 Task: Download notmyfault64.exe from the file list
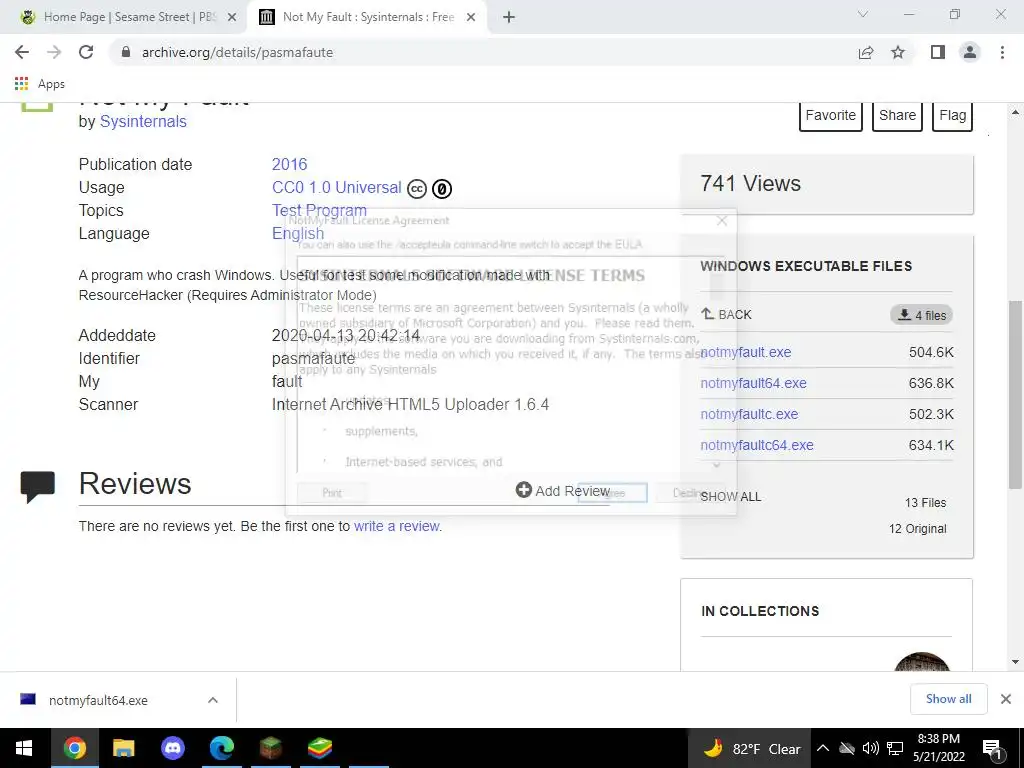click(754, 383)
